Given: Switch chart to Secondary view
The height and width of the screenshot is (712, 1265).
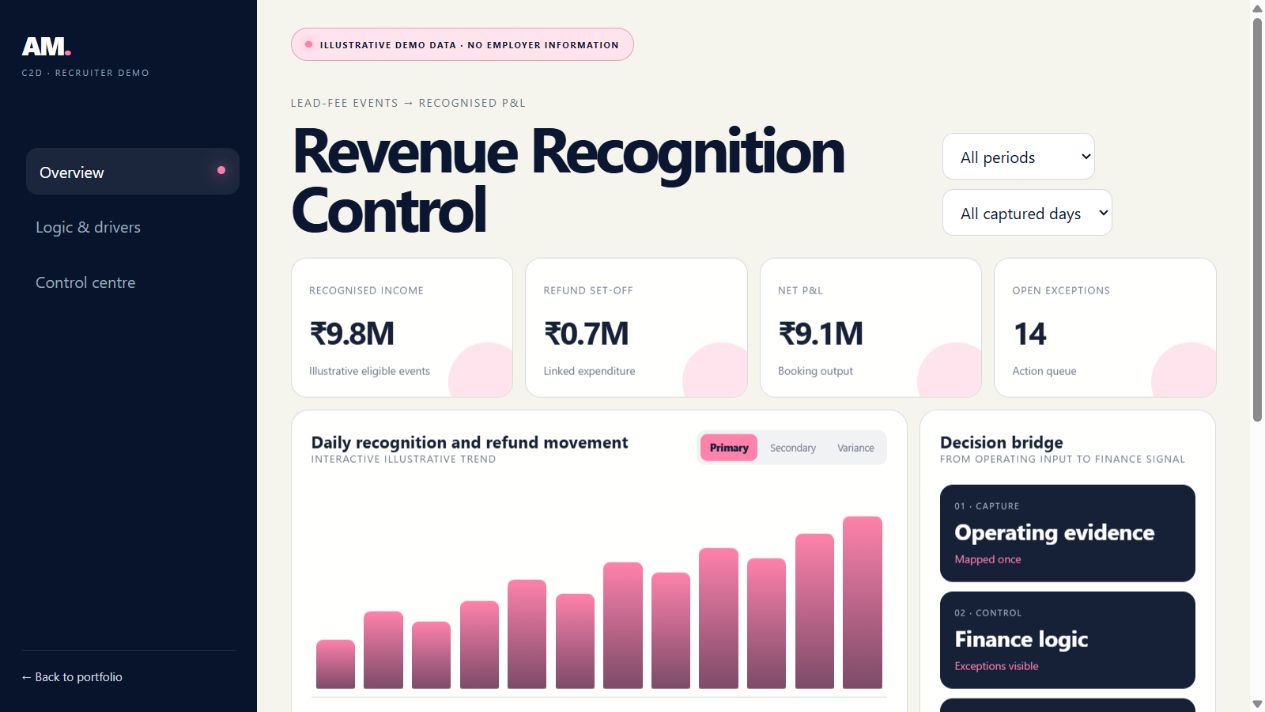Looking at the screenshot, I should (793, 448).
